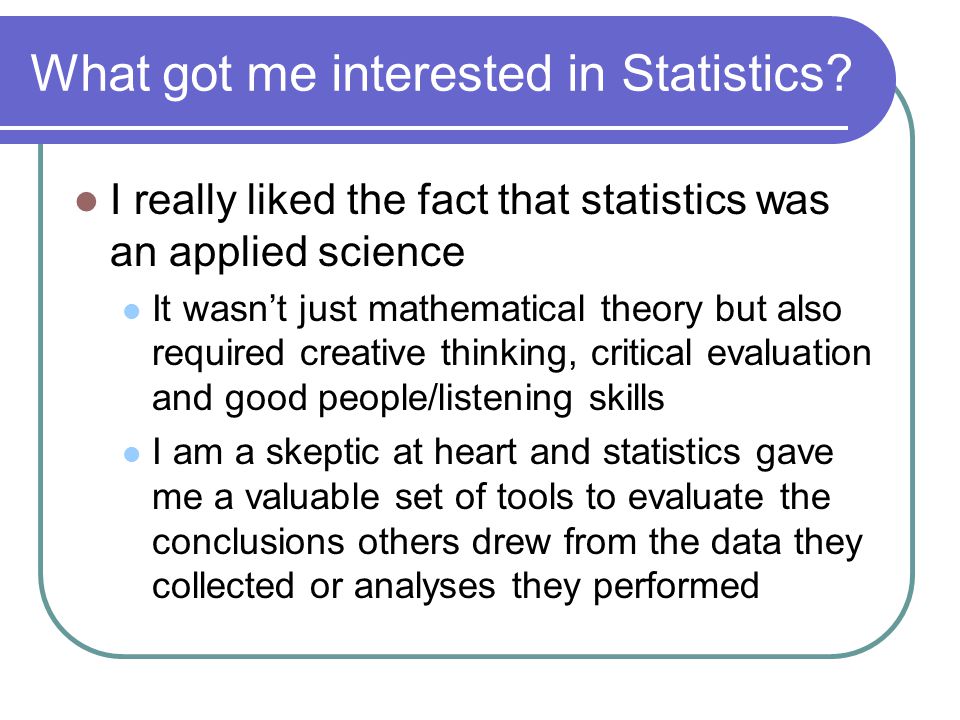Screen dimensions: 960x720
Task: Click the word 'mathematical' in the first sub-bullet
Action: pos(477,309)
